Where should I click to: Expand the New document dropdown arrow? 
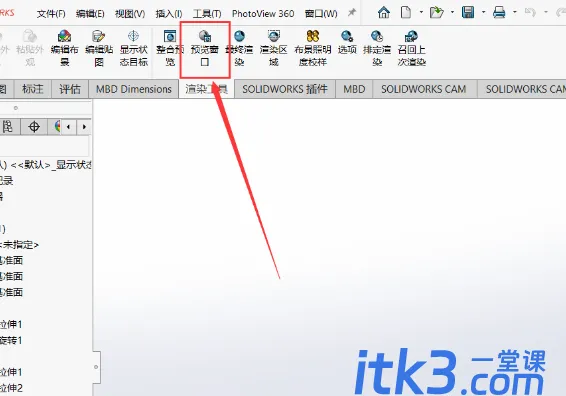pos(421,12)
